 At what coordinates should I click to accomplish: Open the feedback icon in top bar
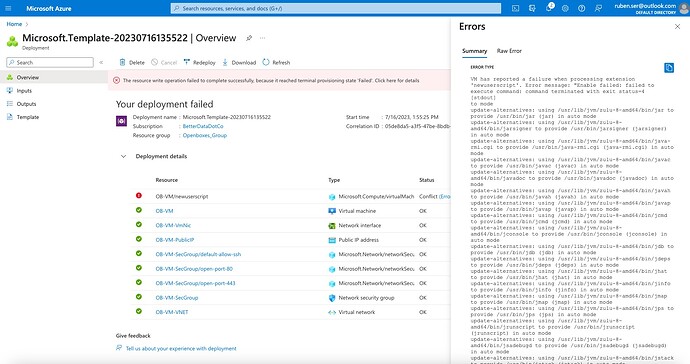[598, 8]
